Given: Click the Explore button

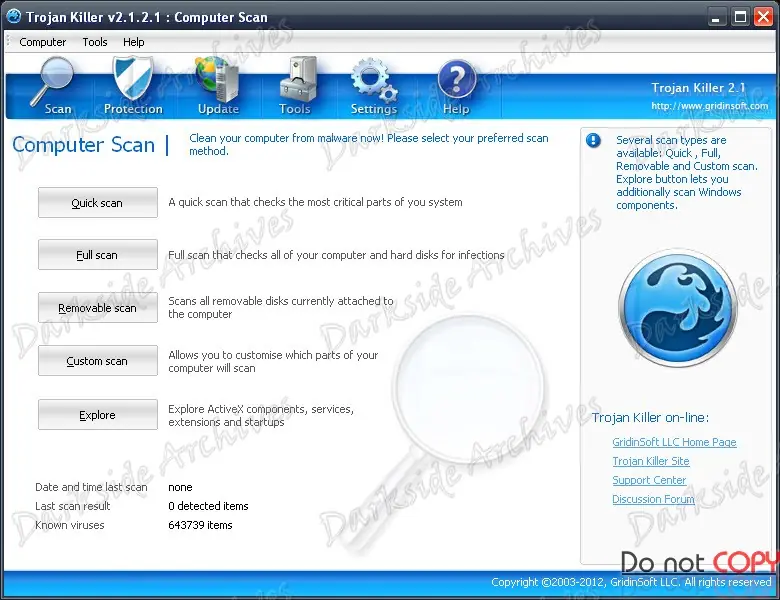Looking at the screenshot, I should click(x=98, y=414).
